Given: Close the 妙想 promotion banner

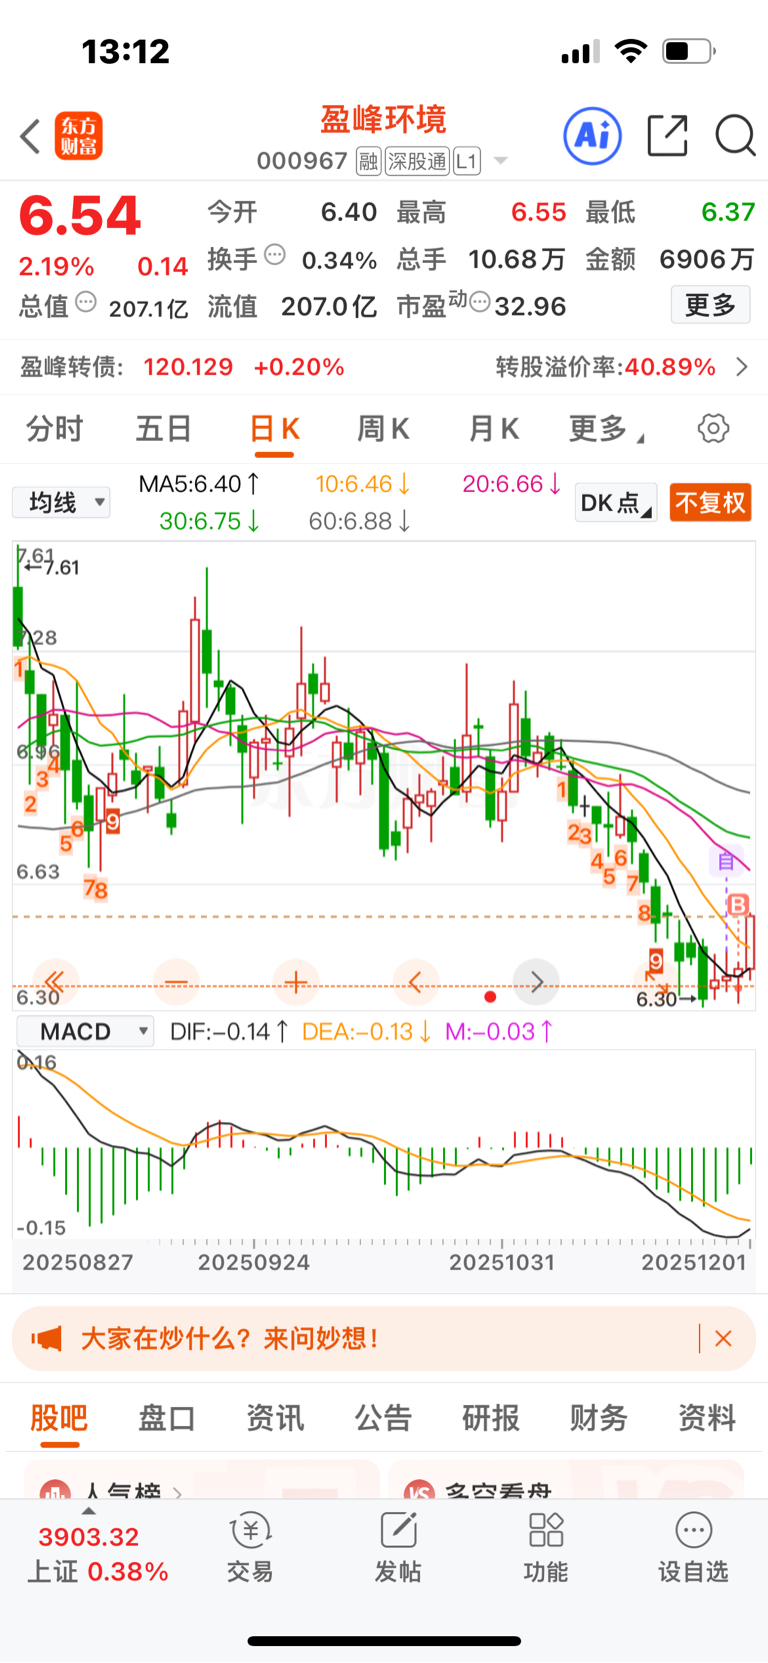Looking at the screenshot, I should click(x=723, y=1339).
